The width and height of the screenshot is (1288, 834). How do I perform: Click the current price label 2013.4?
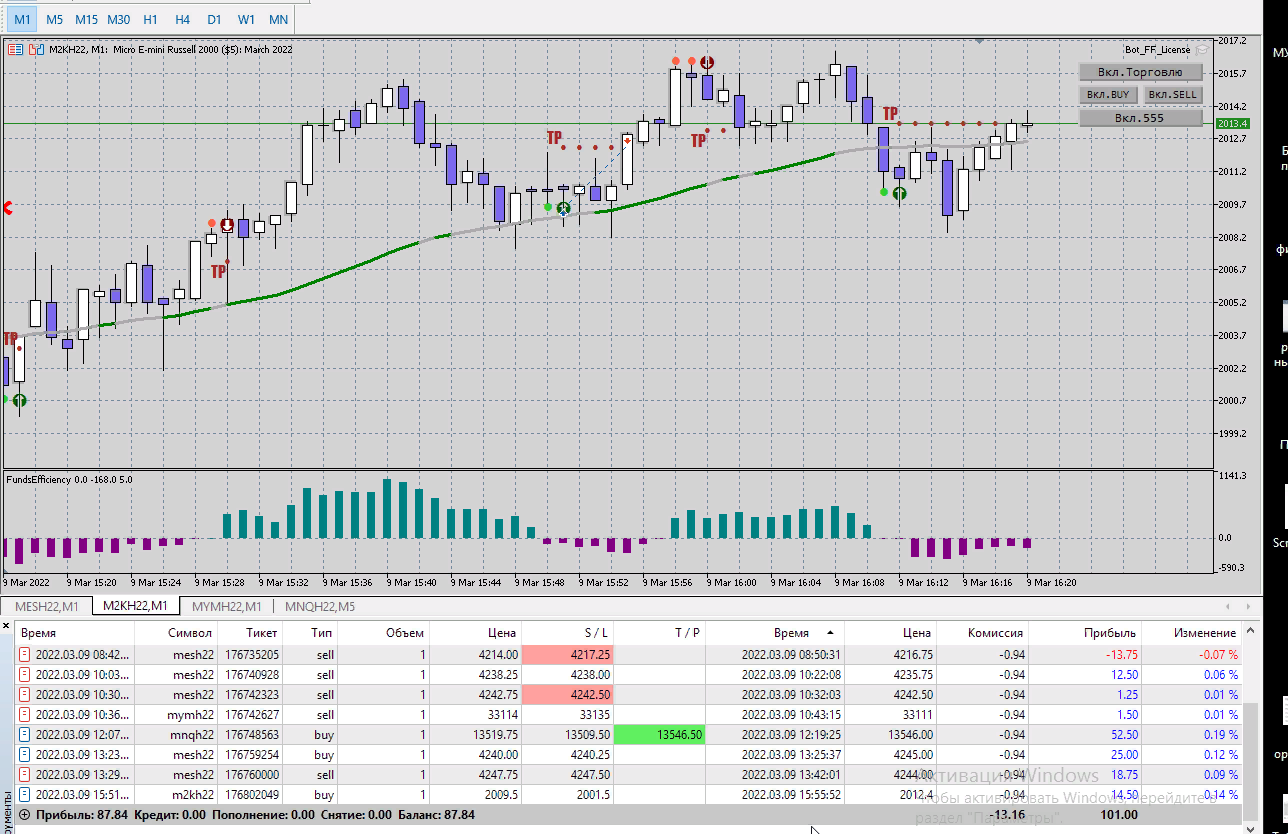1233,123
